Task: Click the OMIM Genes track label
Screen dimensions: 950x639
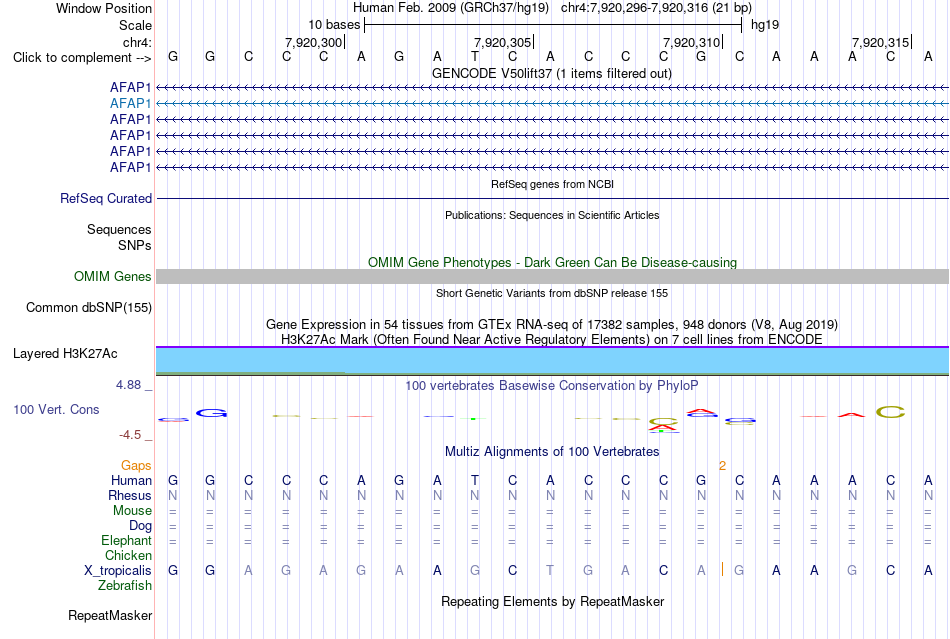Action: 113,276
